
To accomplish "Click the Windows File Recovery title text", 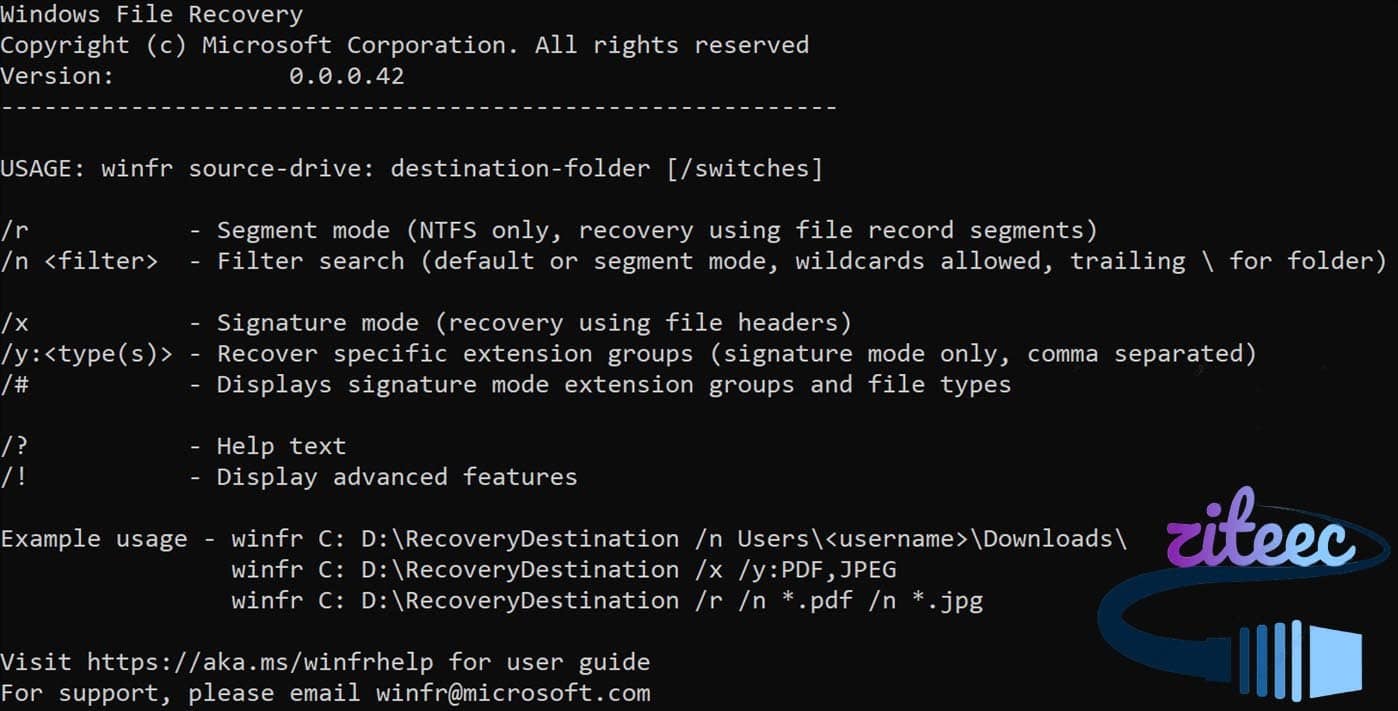I will 151,15.
